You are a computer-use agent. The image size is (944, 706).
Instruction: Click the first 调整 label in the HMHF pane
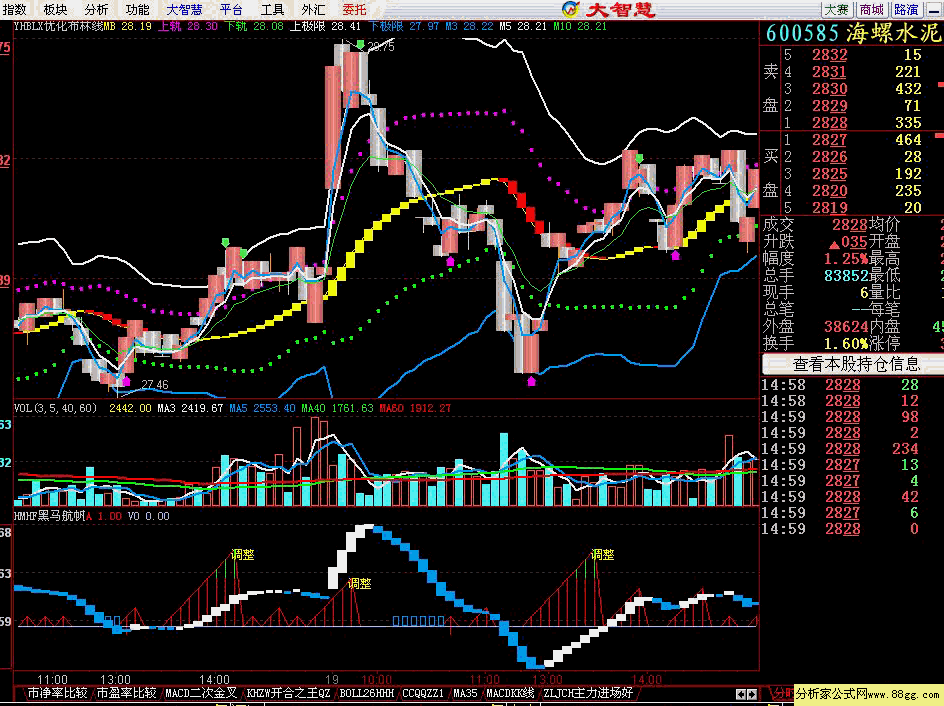[243, 555]
